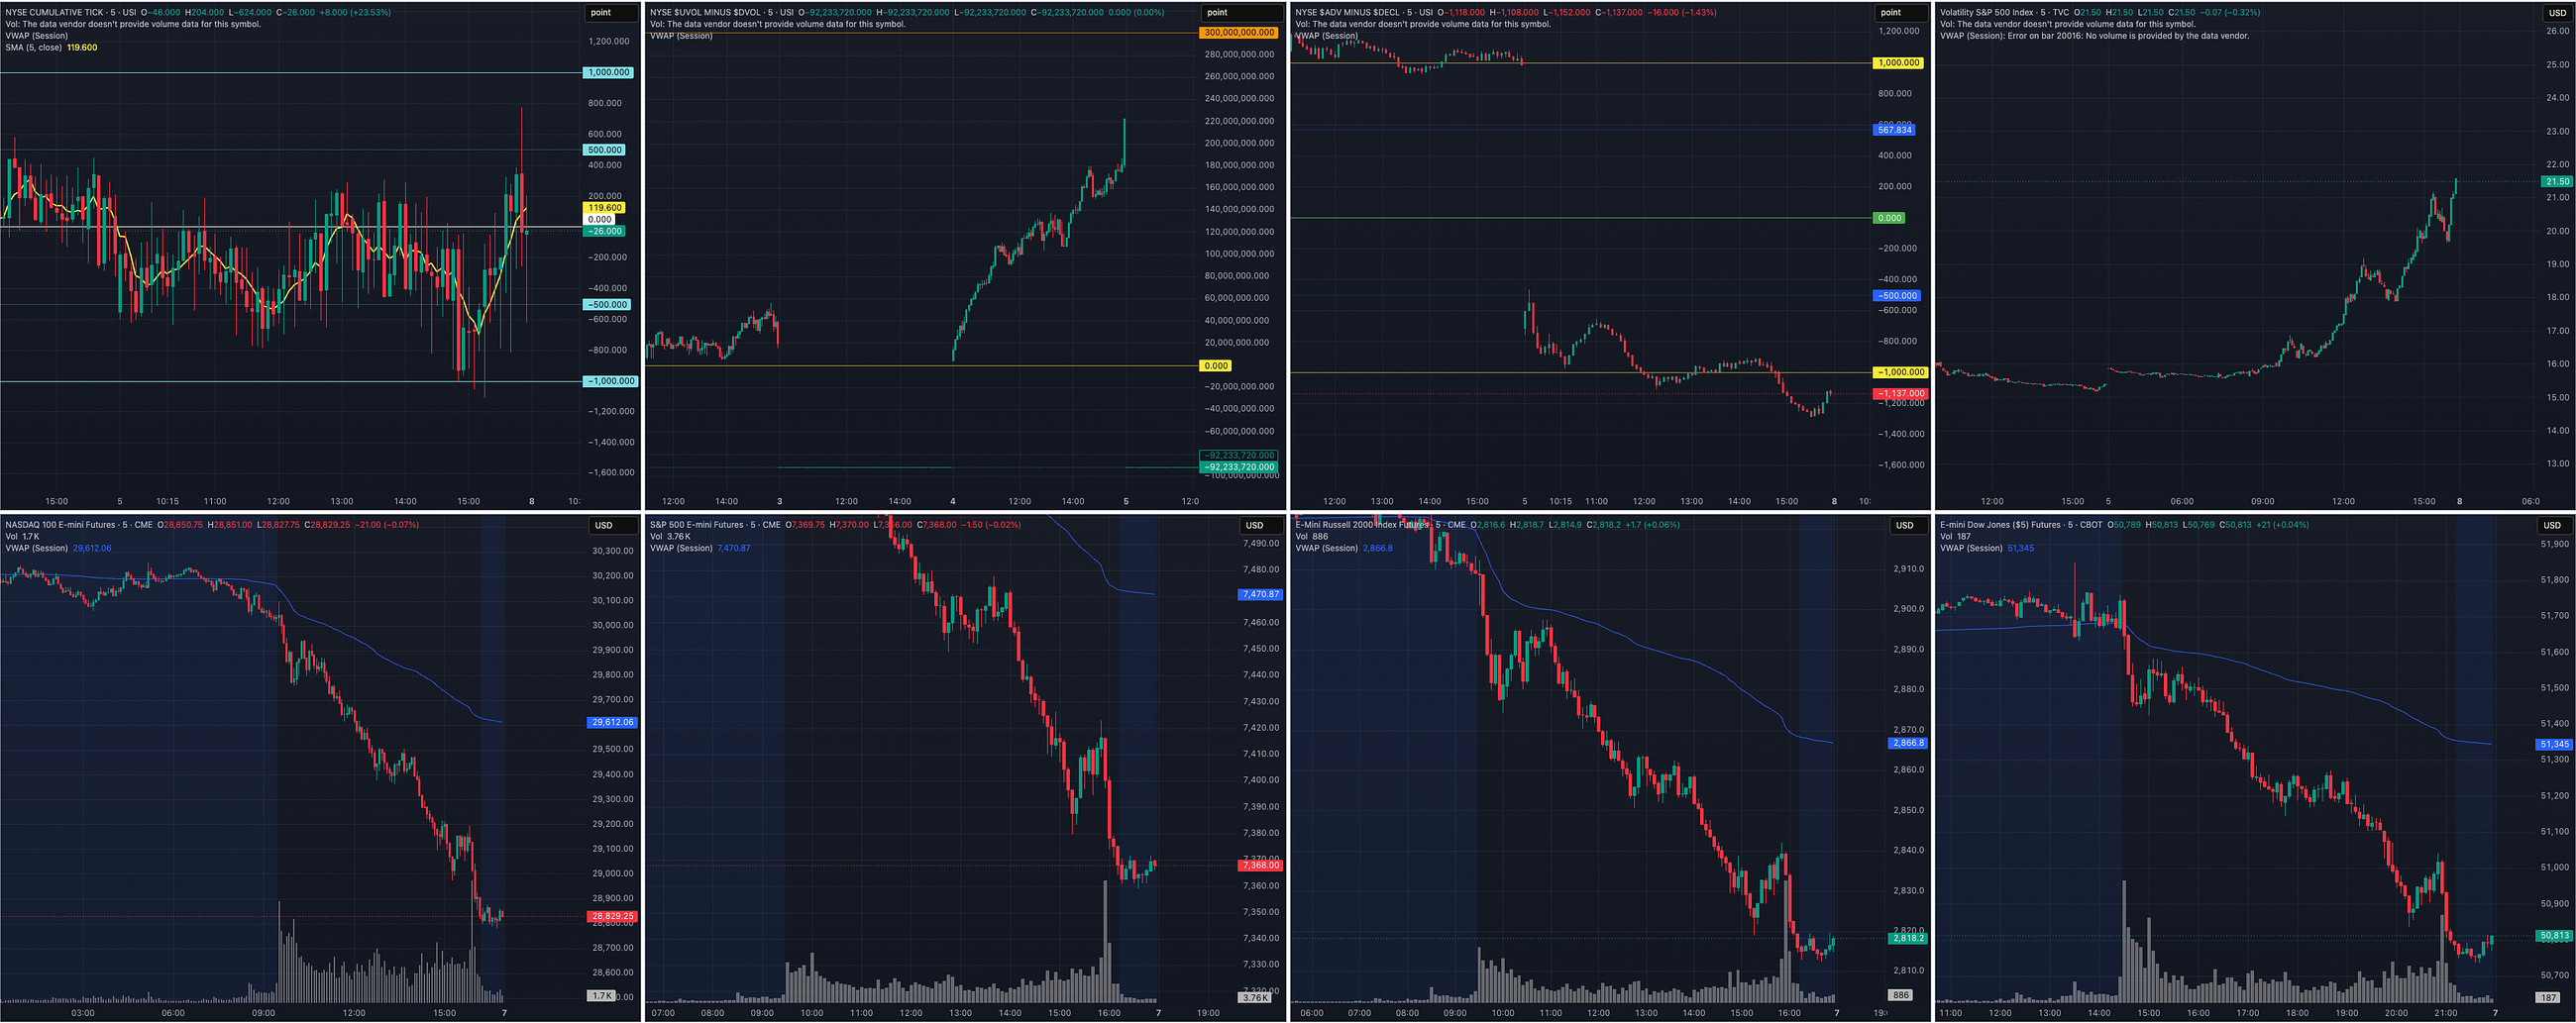
Task: Open the USD currency dropdown on S&P 500 E-mini chart
Action: click(x=1260, y=525)
